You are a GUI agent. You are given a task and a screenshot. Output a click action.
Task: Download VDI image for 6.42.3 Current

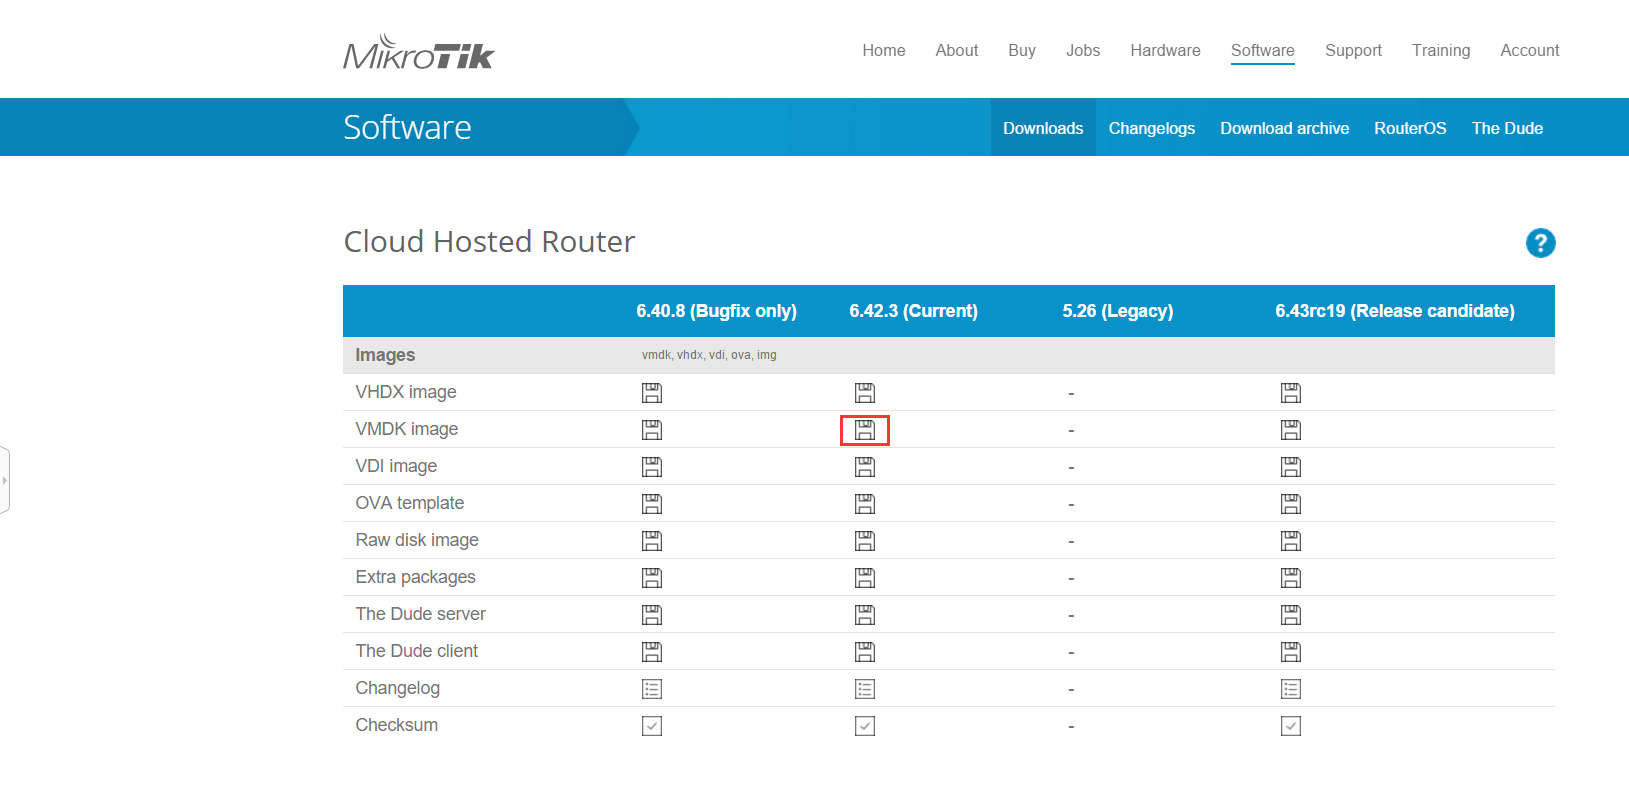click(x=865, y=467)
